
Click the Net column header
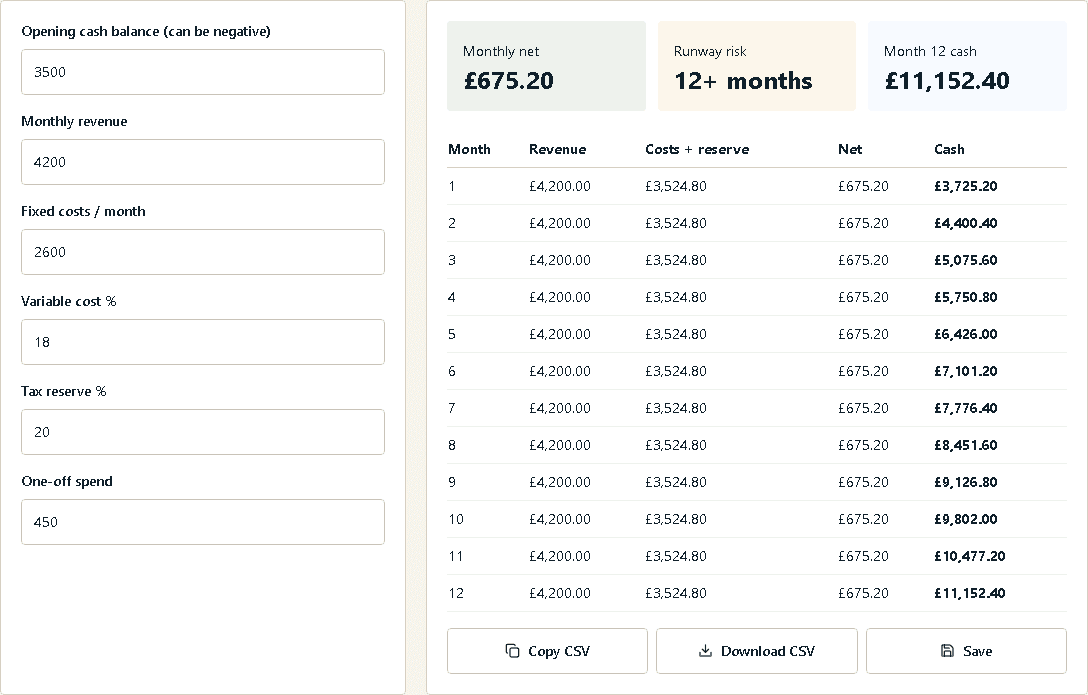click(850, 149)
